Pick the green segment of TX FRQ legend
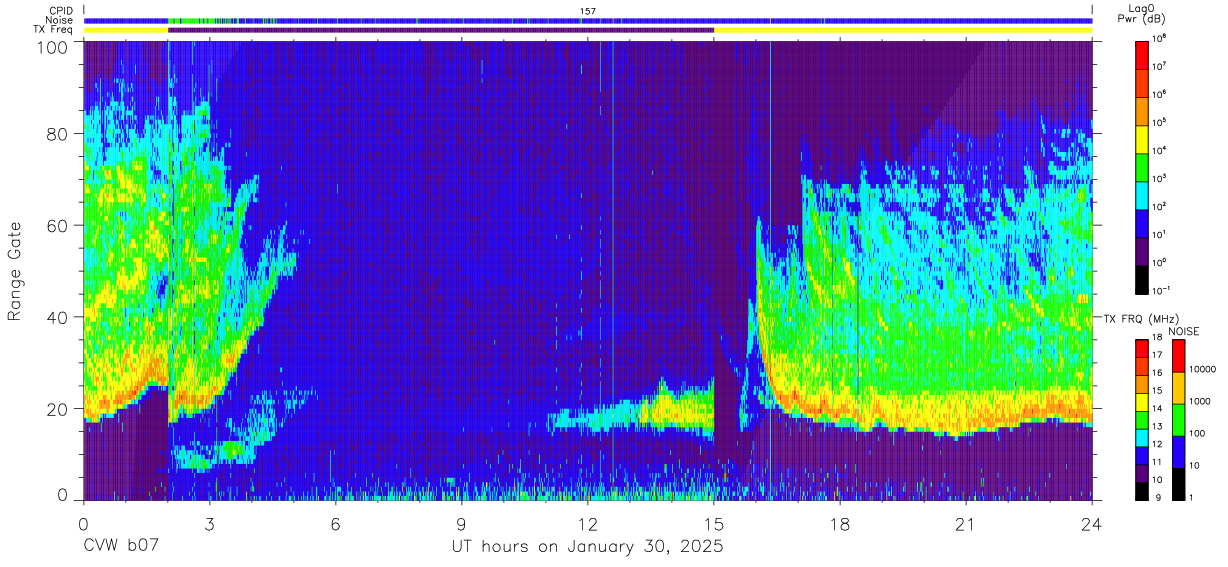Screen dimensions: 1228x567 (x=1142, y=419)
